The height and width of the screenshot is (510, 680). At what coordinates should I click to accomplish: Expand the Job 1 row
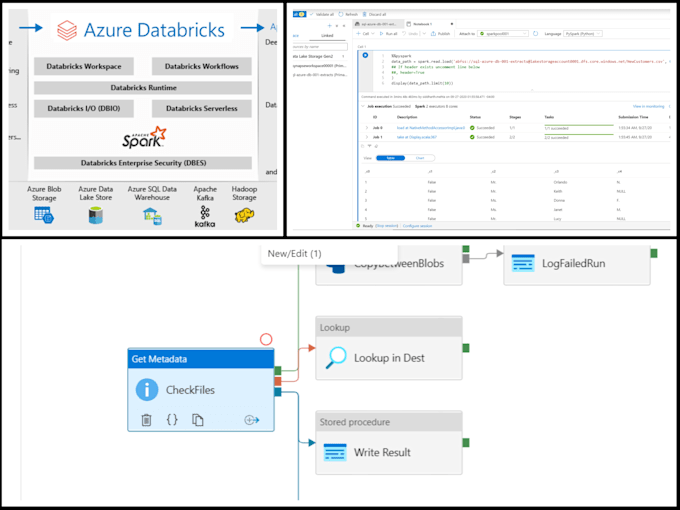(x=367, y=137)
